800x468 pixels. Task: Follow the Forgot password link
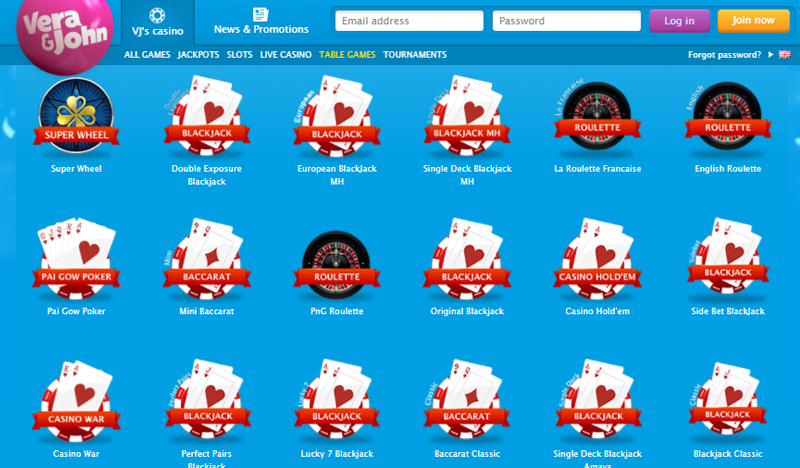click(x=724, y=55)
